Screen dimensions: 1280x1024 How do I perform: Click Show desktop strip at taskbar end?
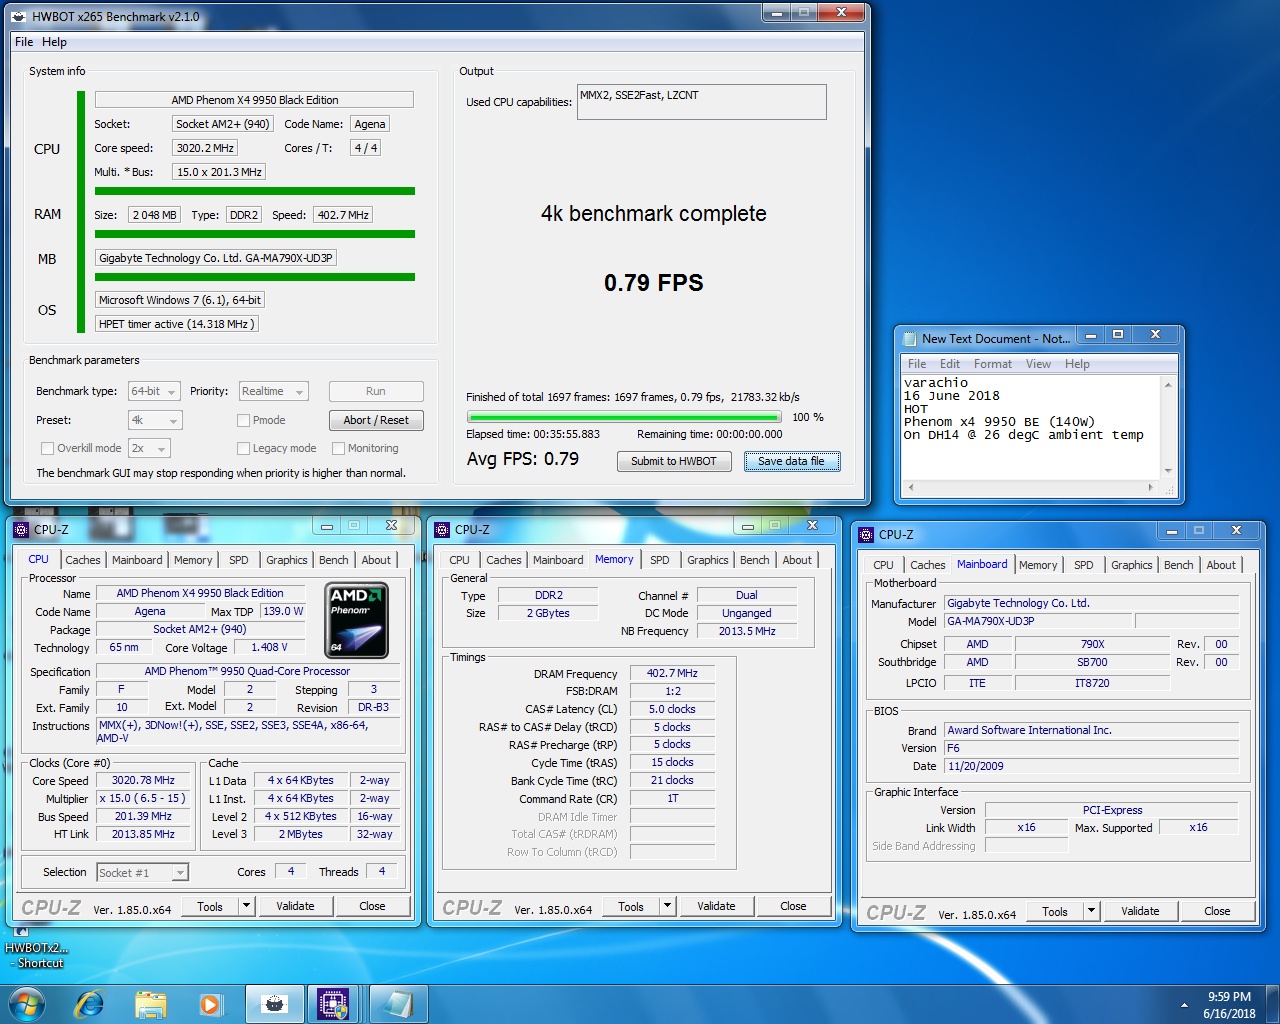click(x=1272, y=1005)
